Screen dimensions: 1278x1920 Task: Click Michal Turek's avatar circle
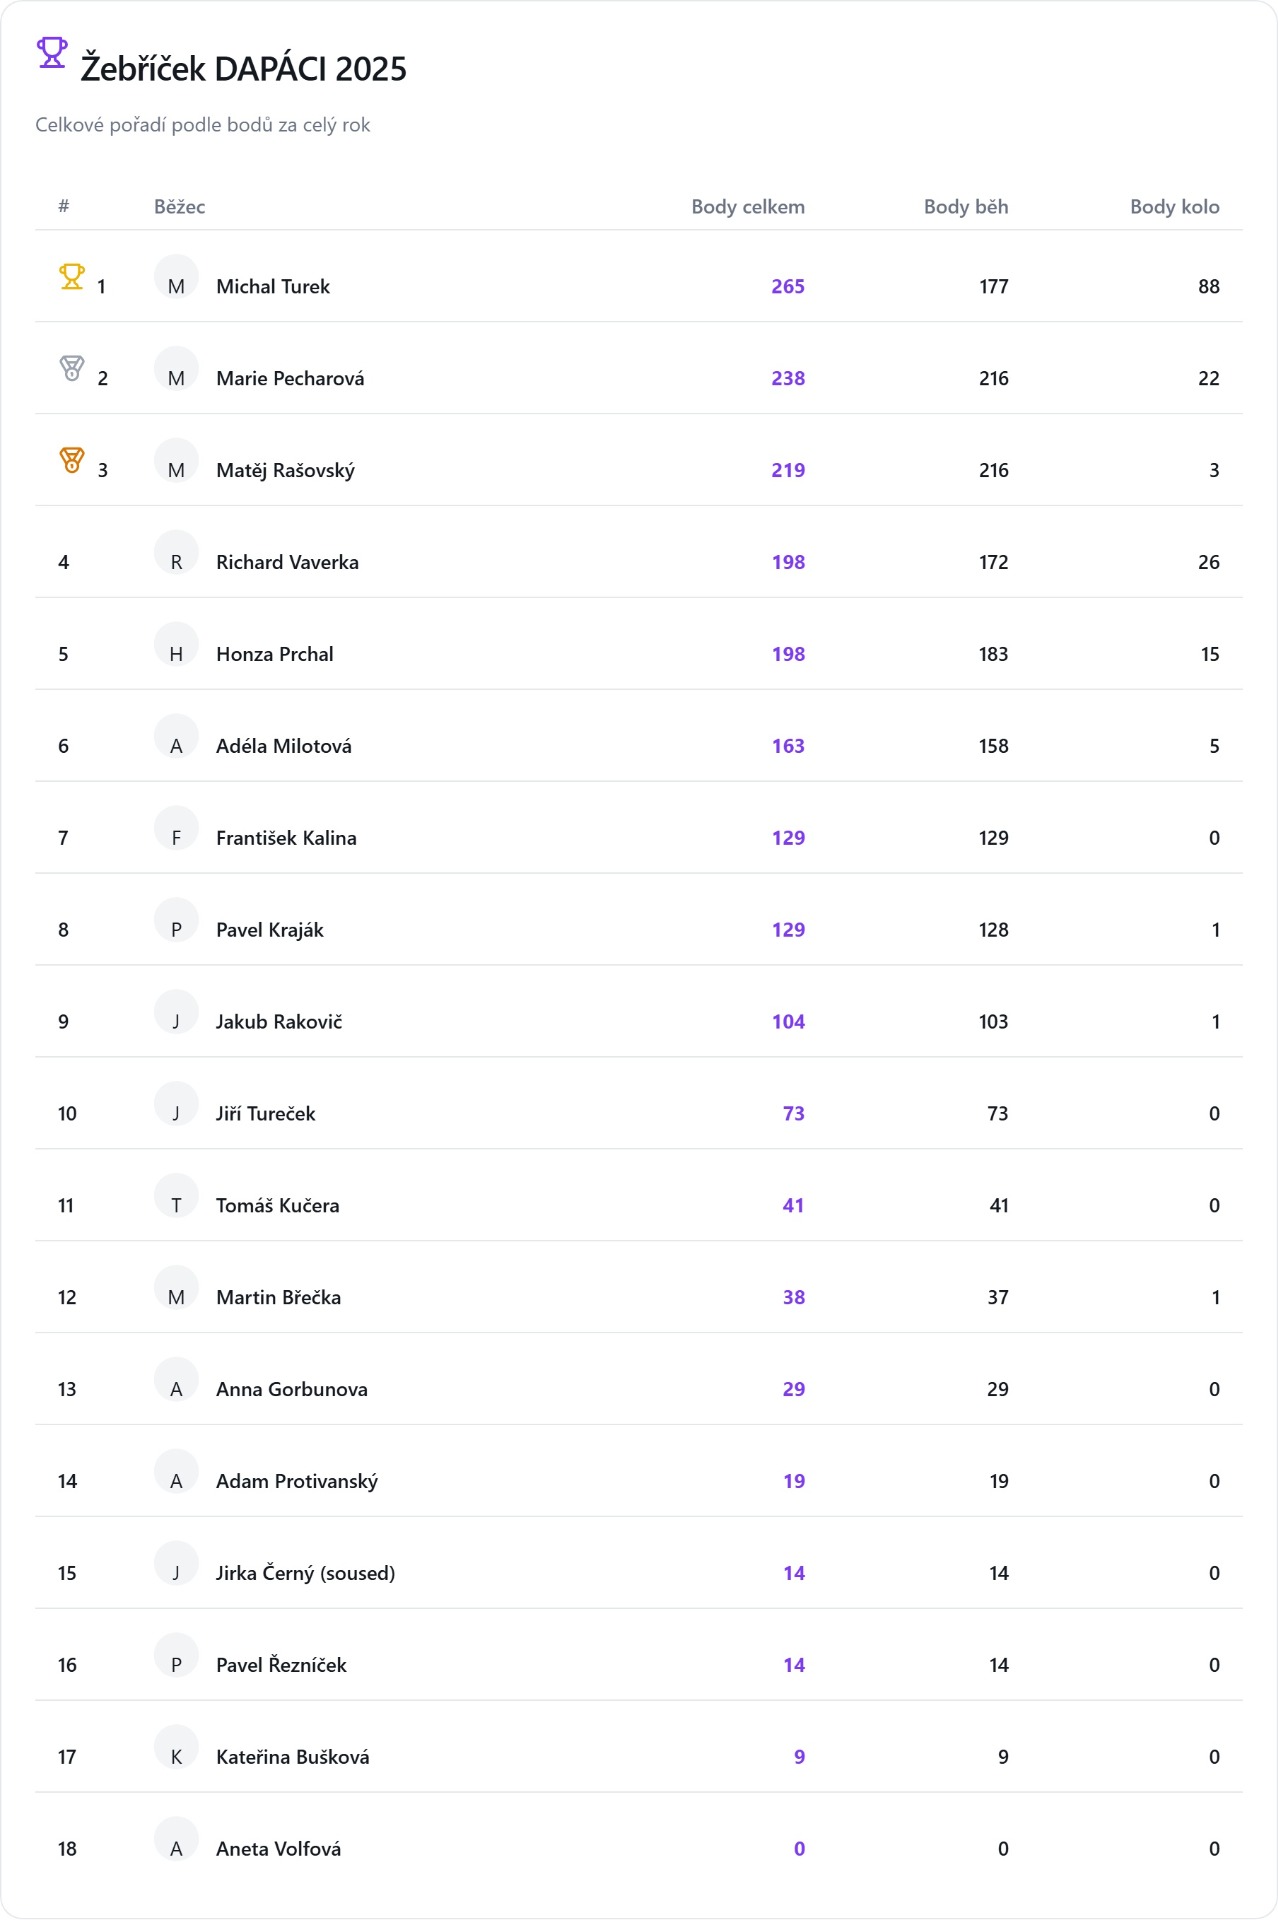(x=176, y=278)
